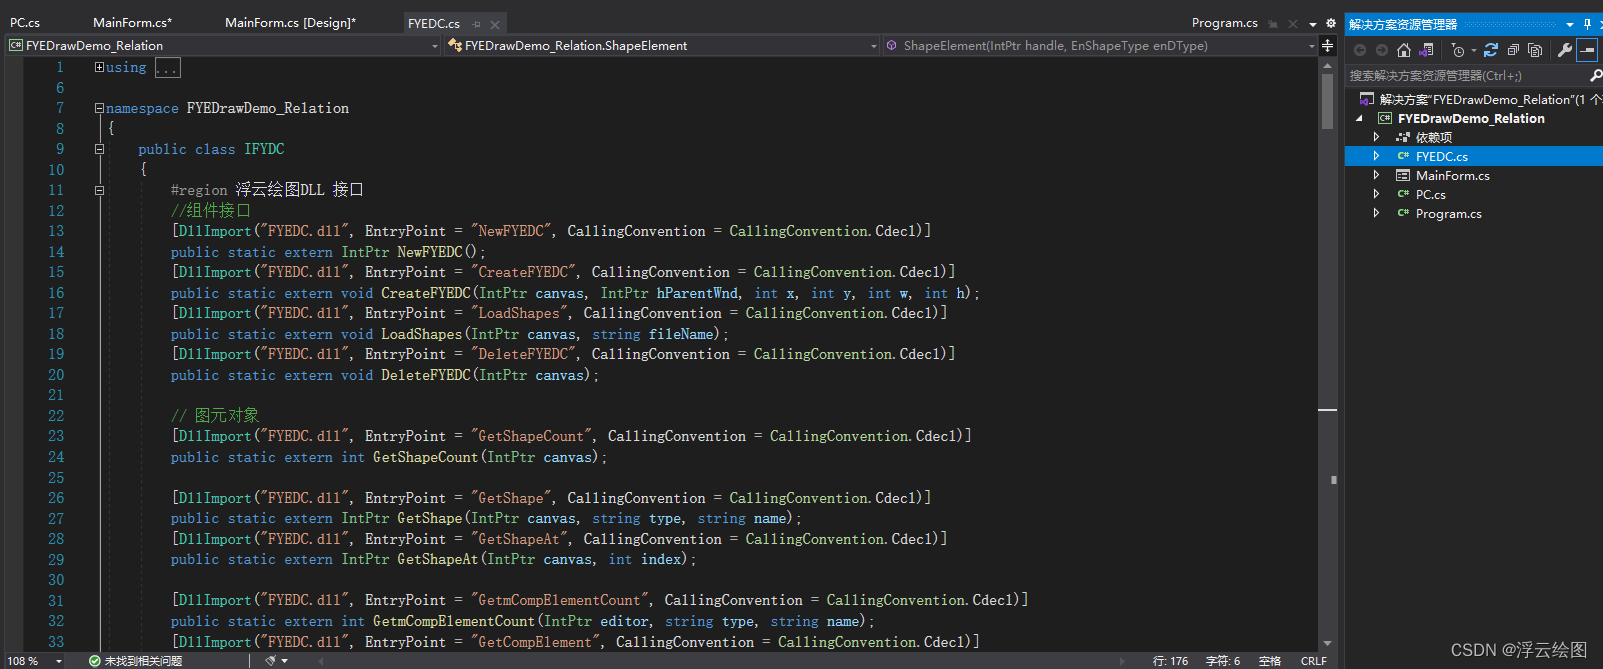Click the horizontal scrollbar right arrow

(x=1122, y=661)
